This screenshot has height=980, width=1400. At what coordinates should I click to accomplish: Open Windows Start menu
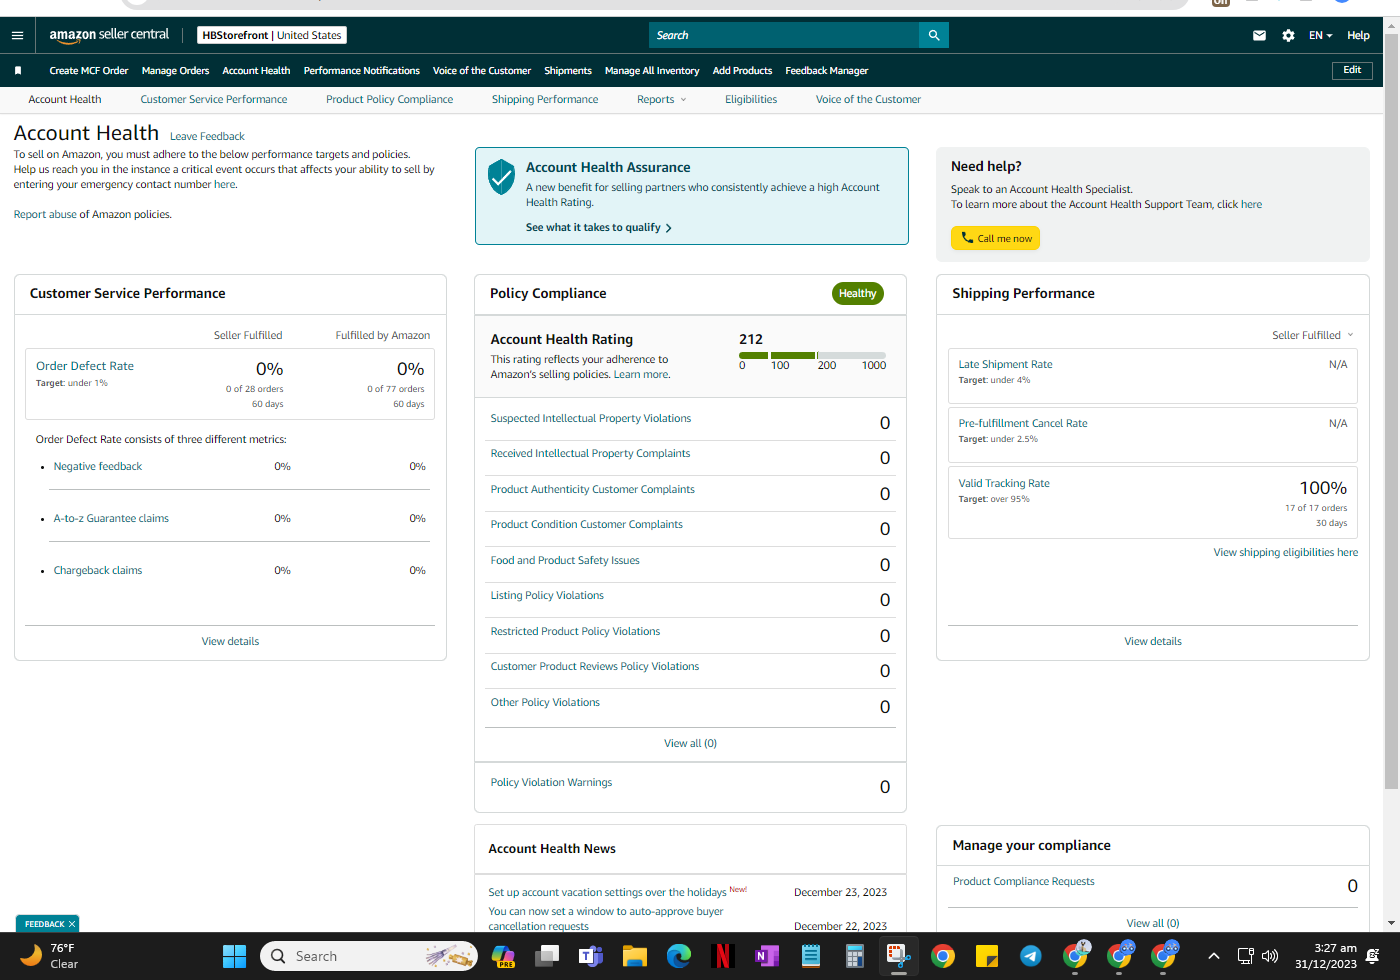234,956
